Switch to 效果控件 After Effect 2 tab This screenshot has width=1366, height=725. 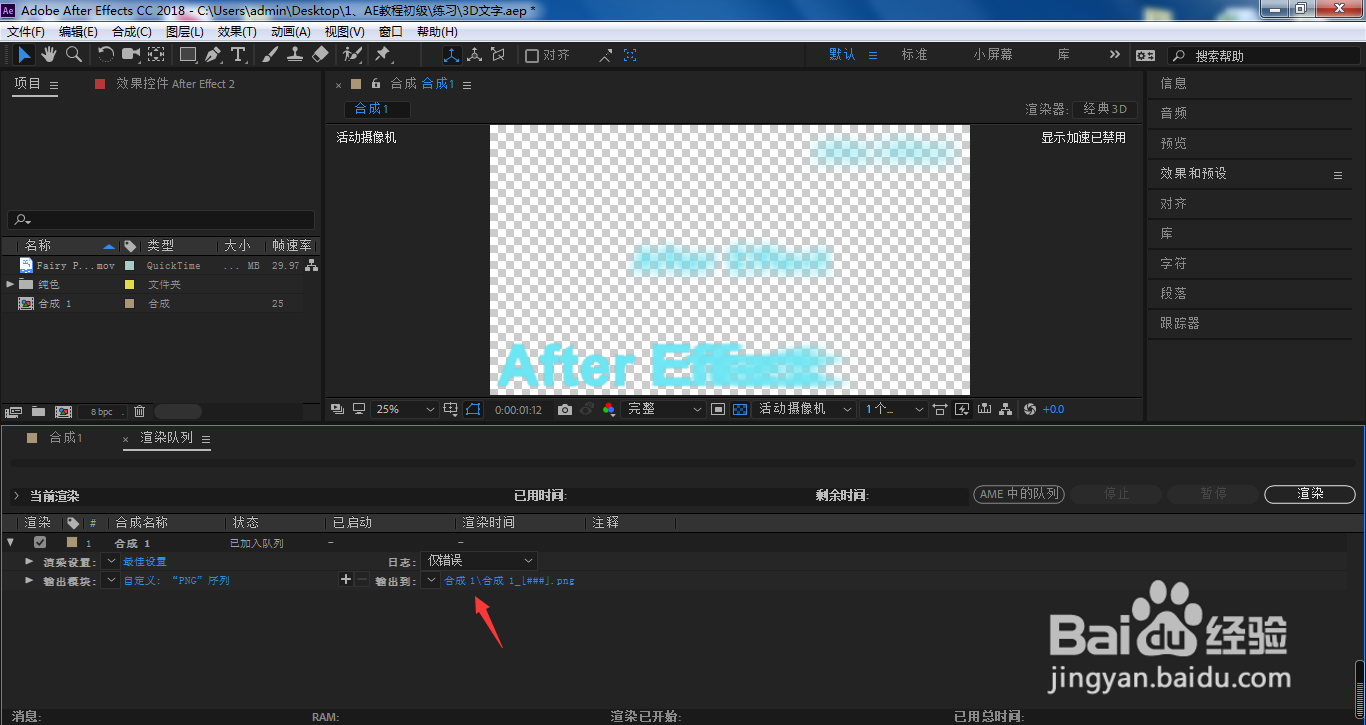175,84
